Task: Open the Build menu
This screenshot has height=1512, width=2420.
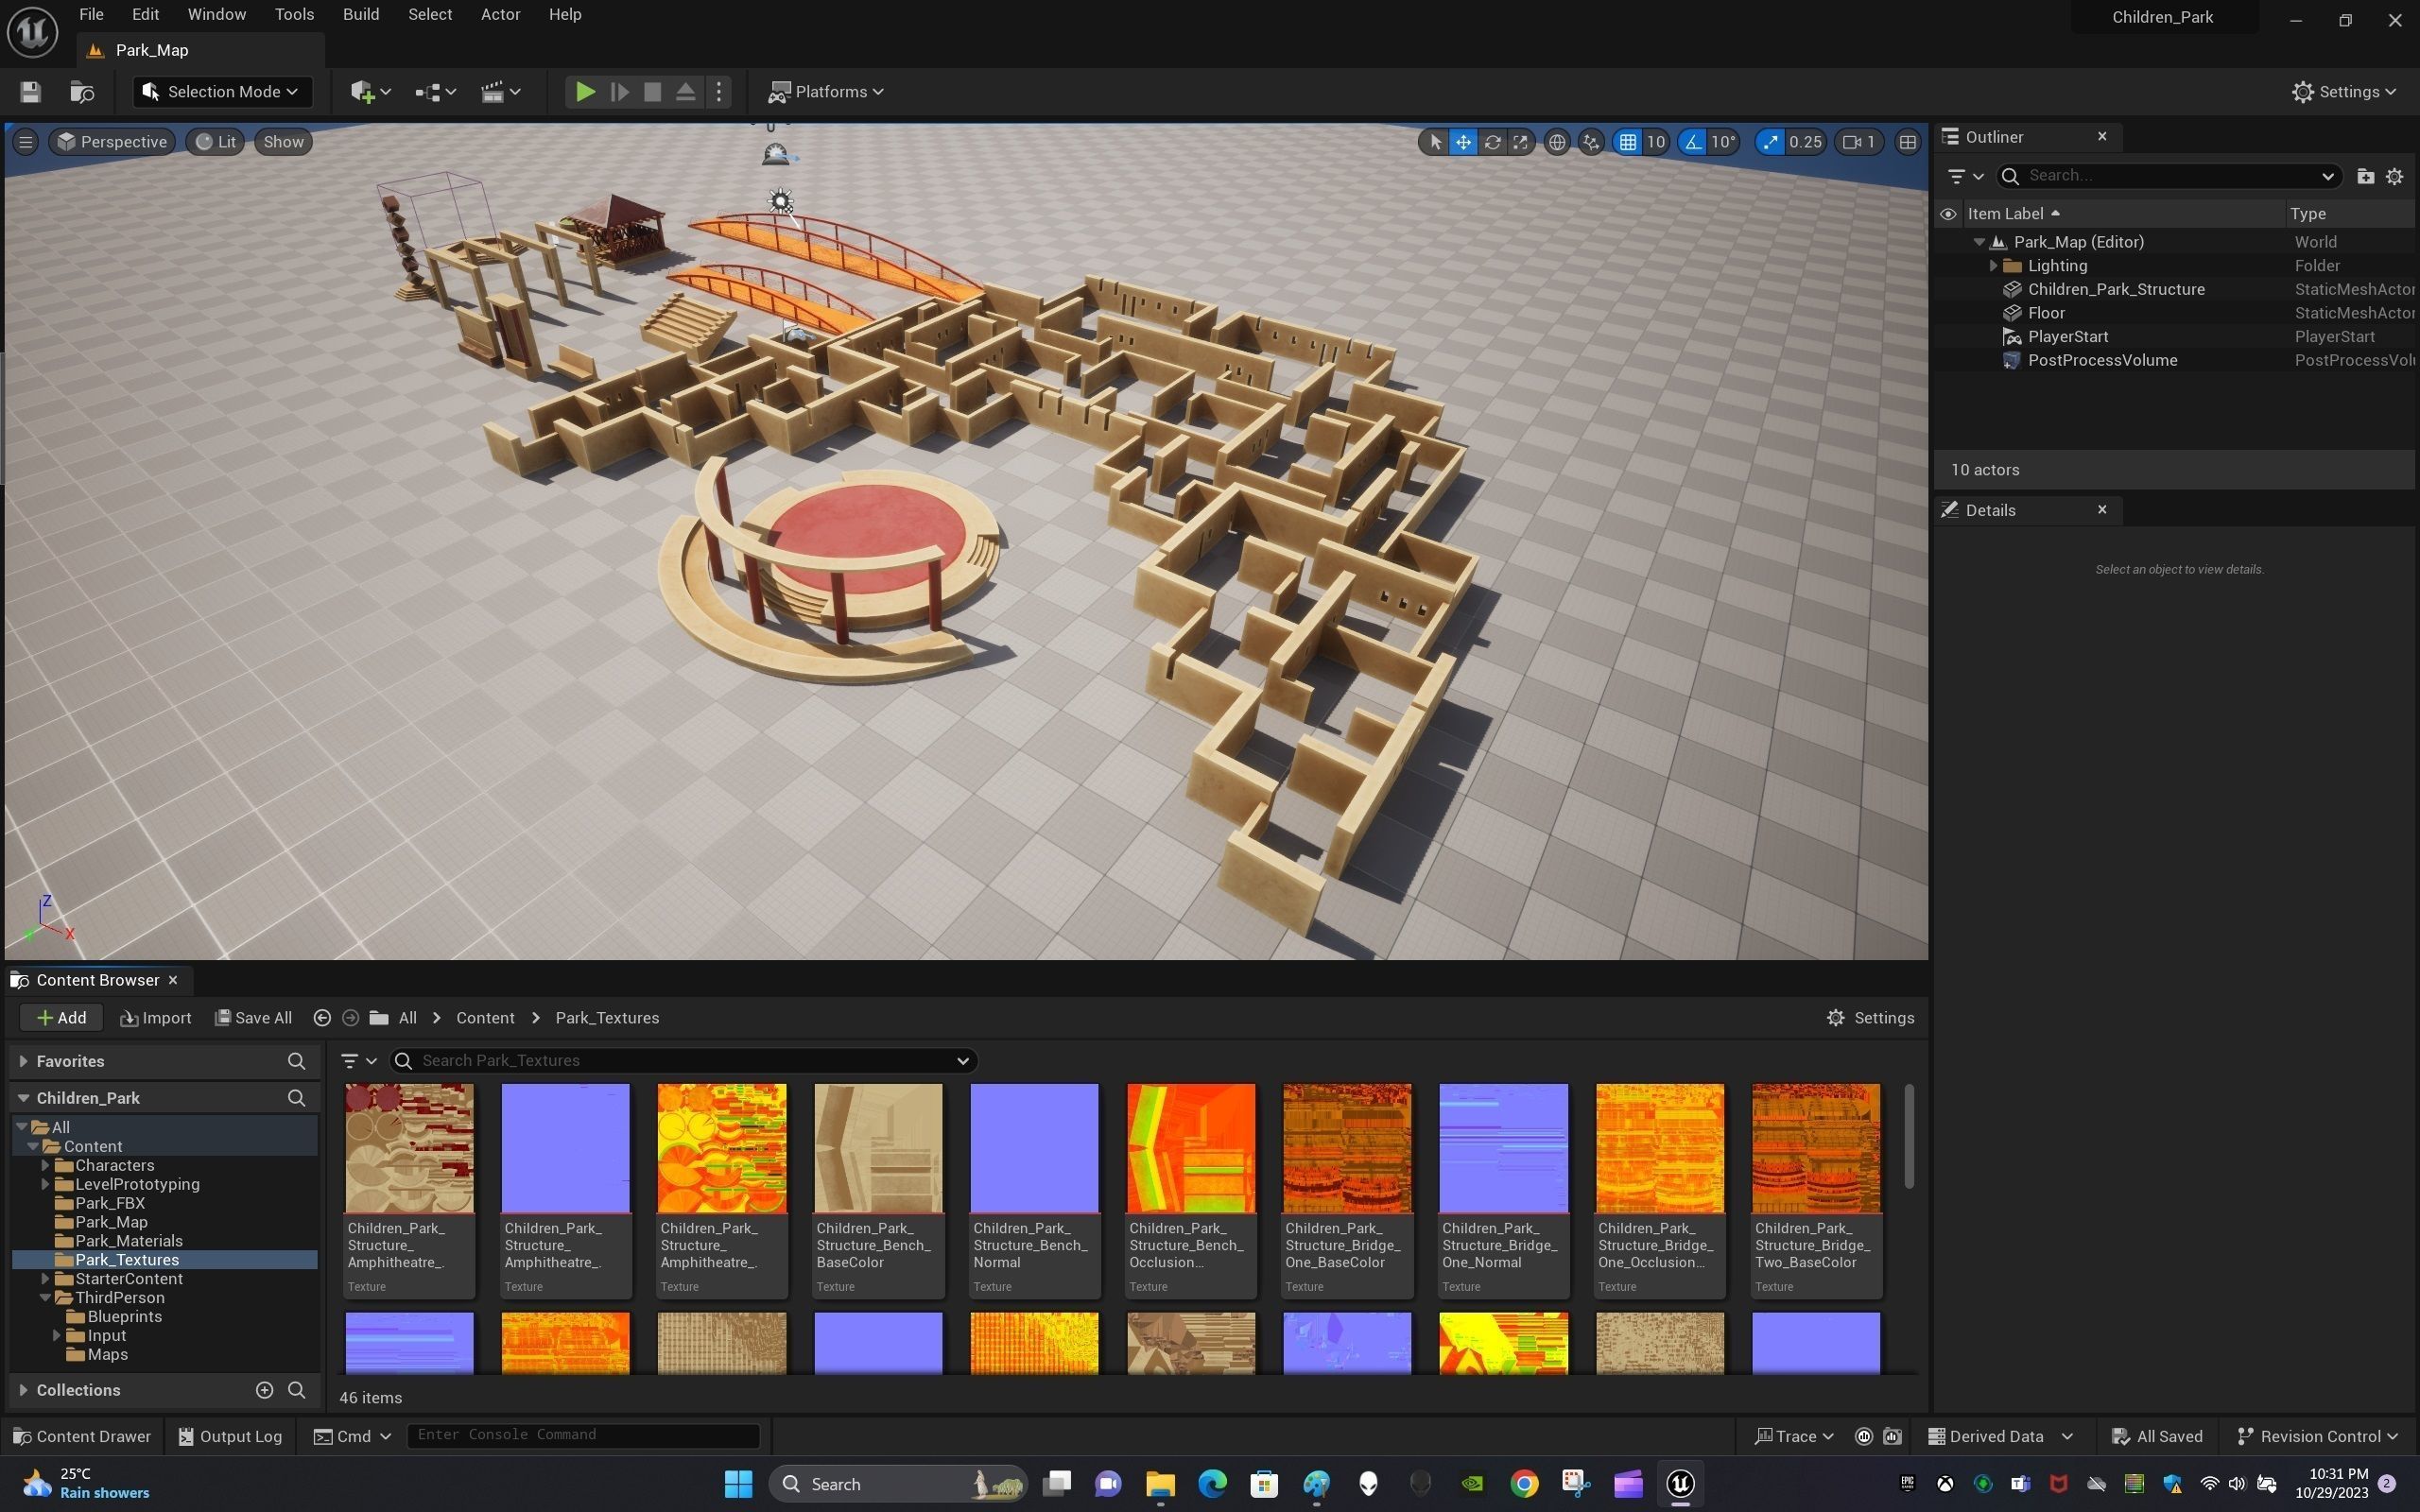Action: point(360,15)
